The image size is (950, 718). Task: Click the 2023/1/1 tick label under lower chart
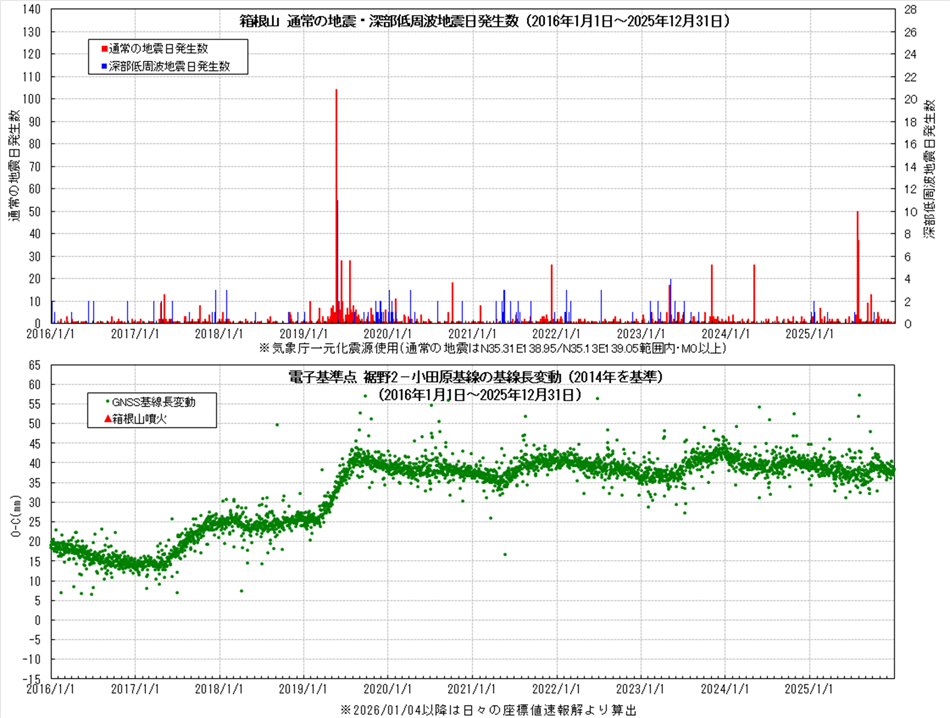(x=643, y=689)
